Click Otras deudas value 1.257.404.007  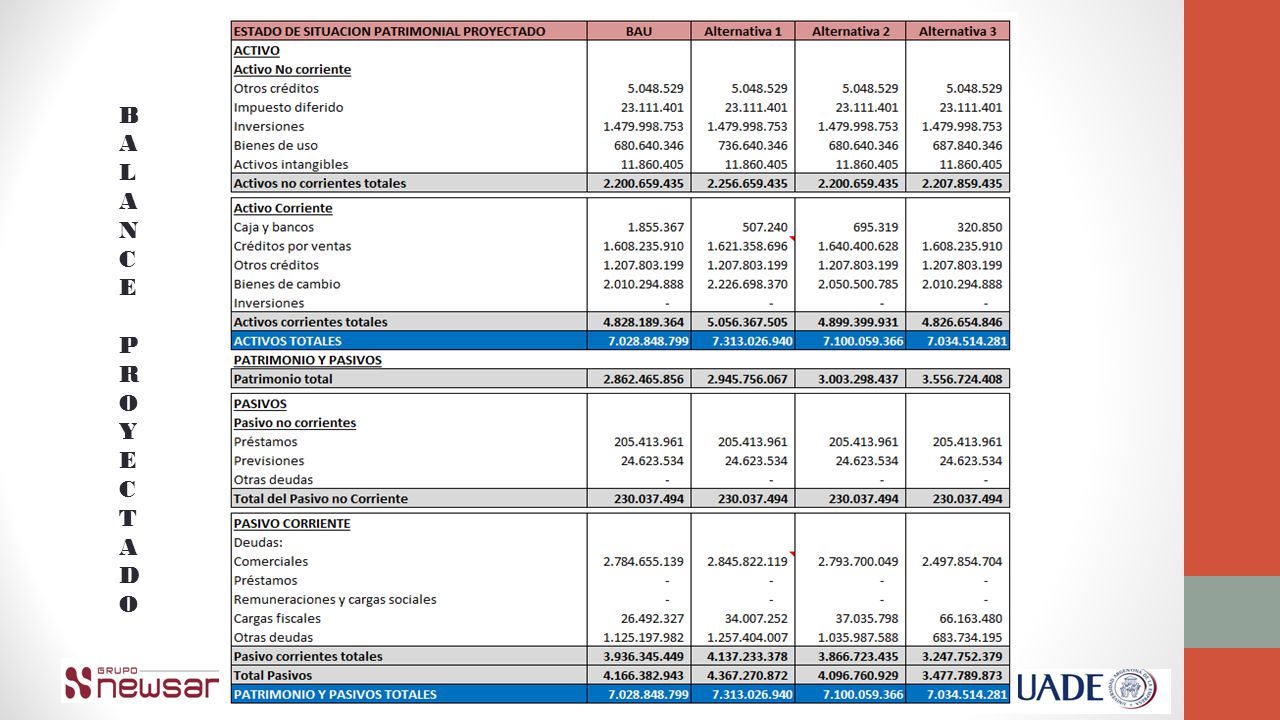click(747, 637)
